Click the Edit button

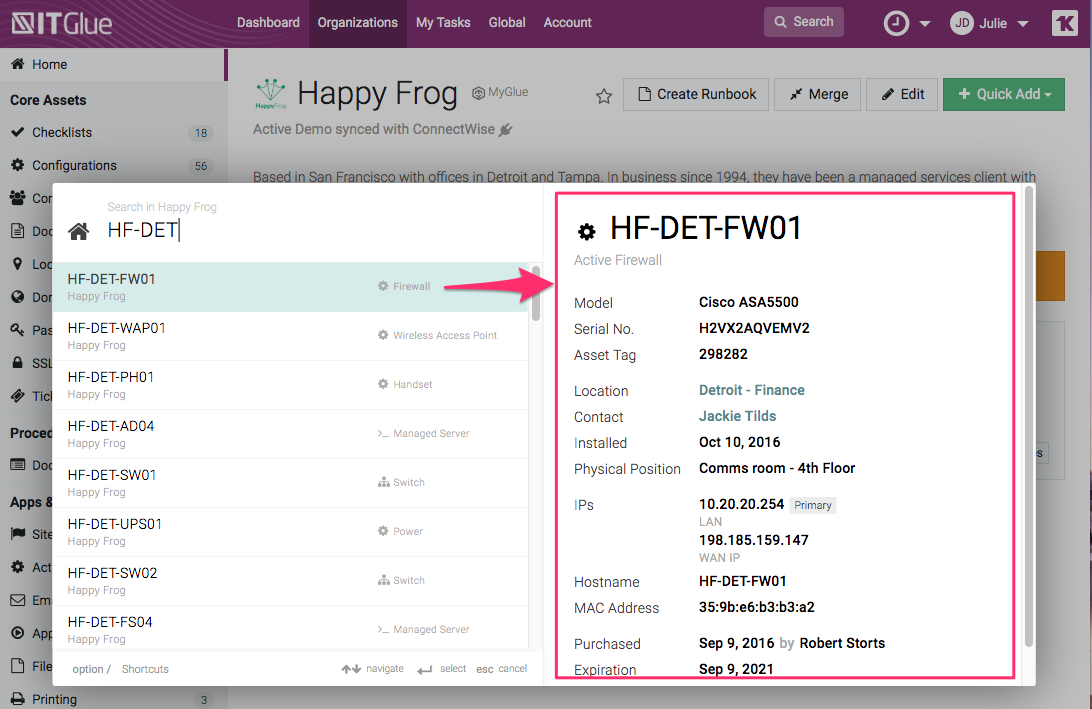click(902, 94)
